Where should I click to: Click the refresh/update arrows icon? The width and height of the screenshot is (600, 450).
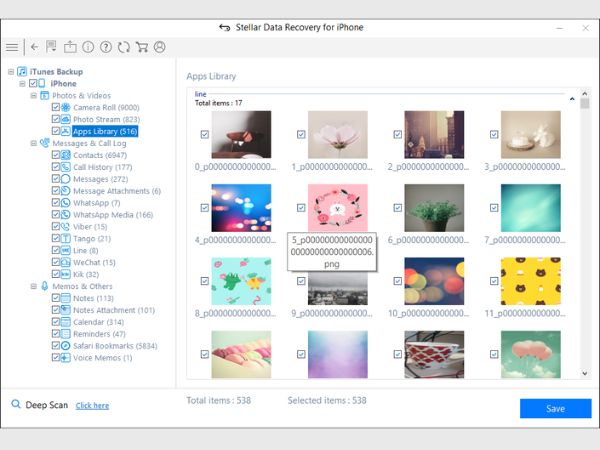point(124,46)
